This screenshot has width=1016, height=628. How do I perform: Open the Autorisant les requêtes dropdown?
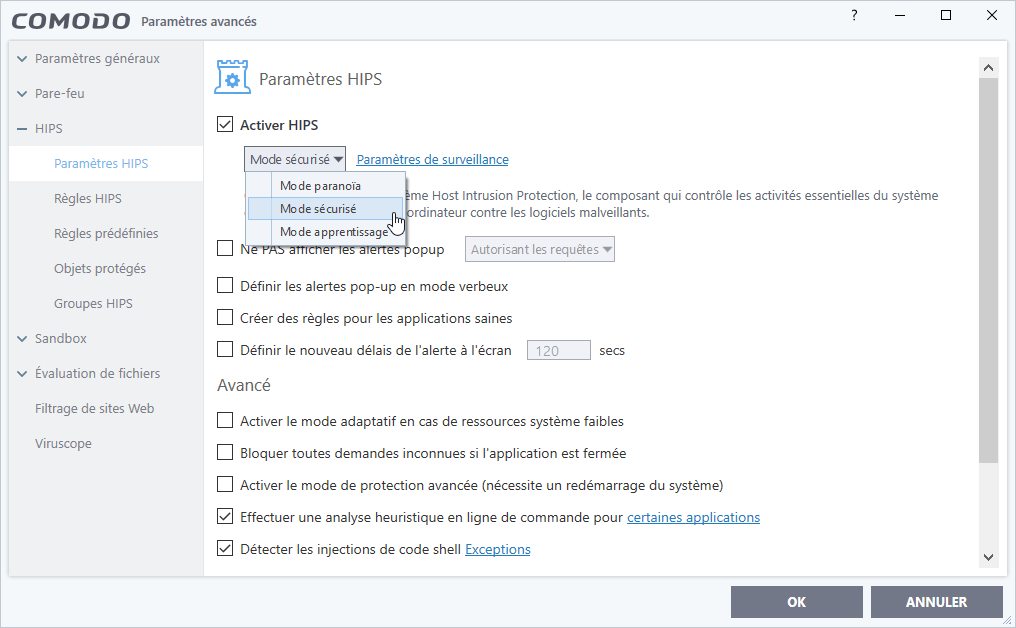pyautogui.click(x=540, y=250)
